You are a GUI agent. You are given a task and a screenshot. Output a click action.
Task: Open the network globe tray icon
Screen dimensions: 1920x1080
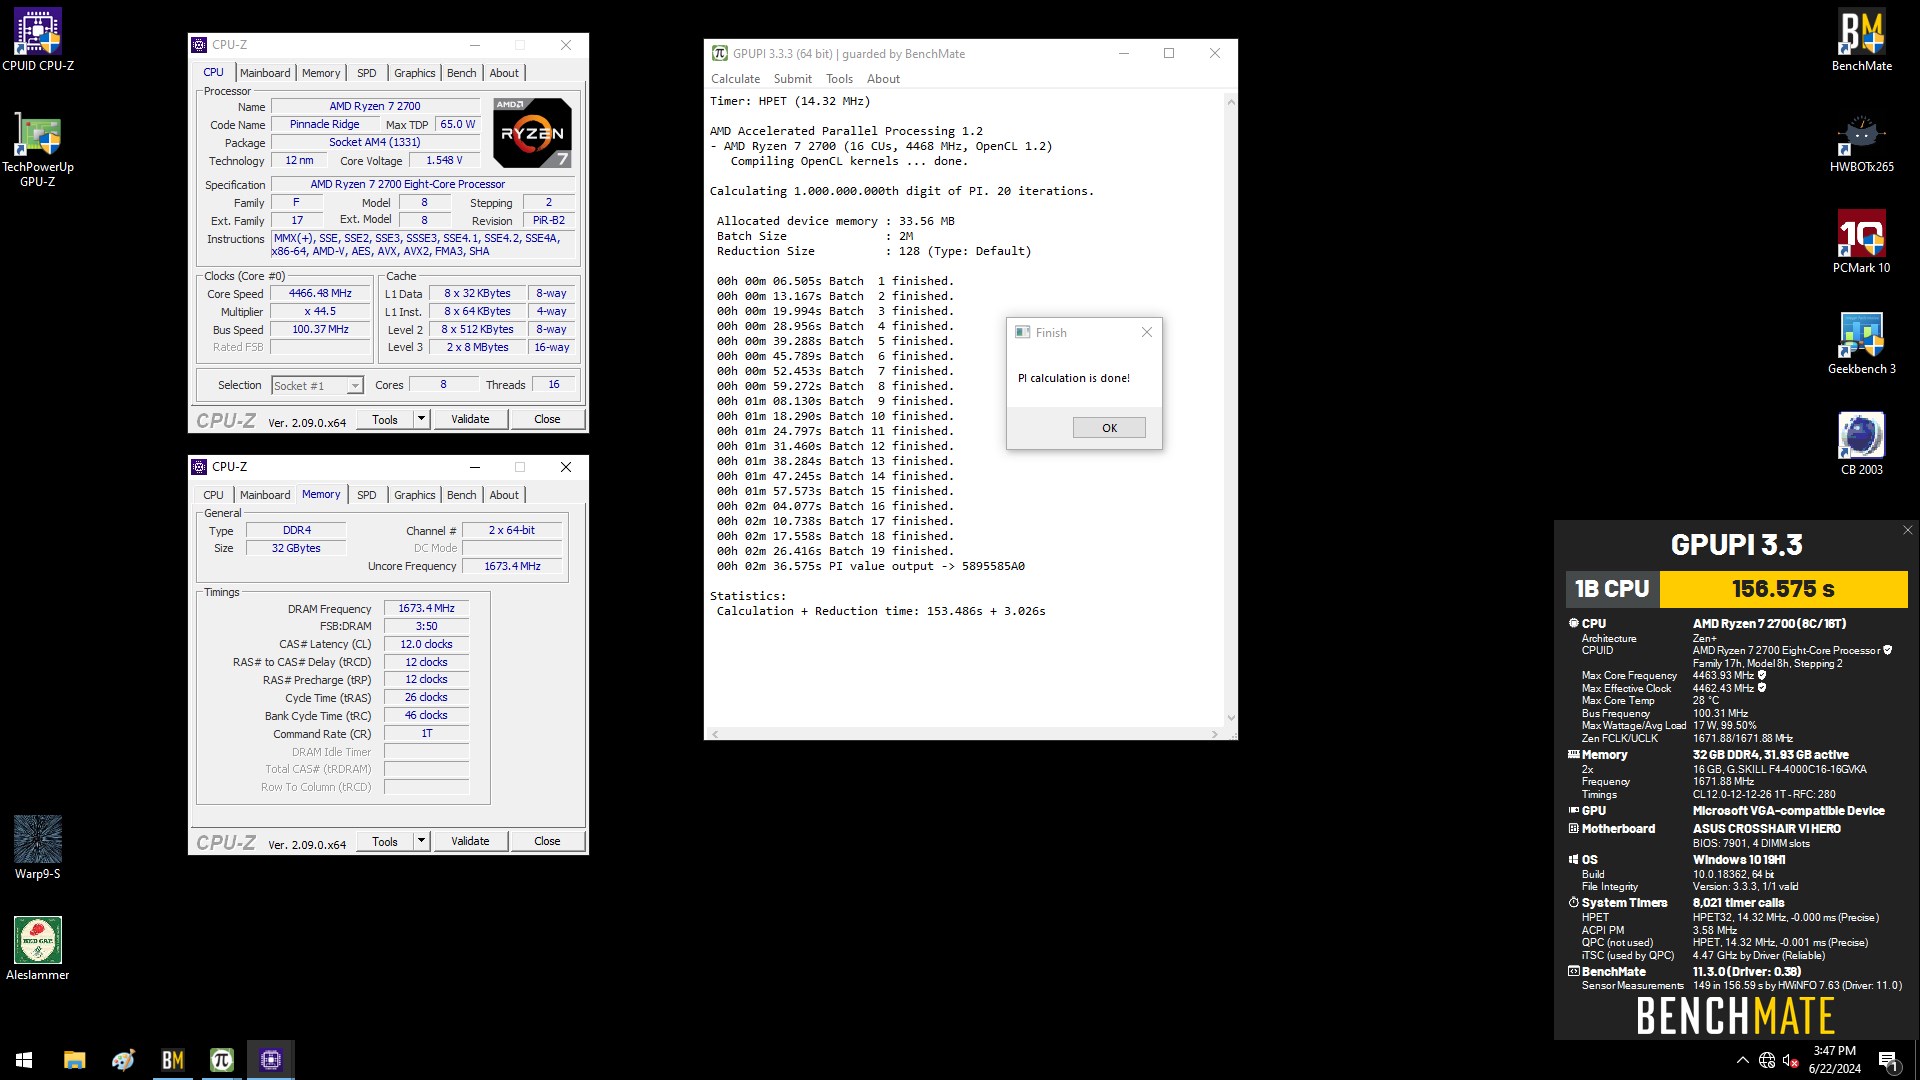point(1767,1060)
